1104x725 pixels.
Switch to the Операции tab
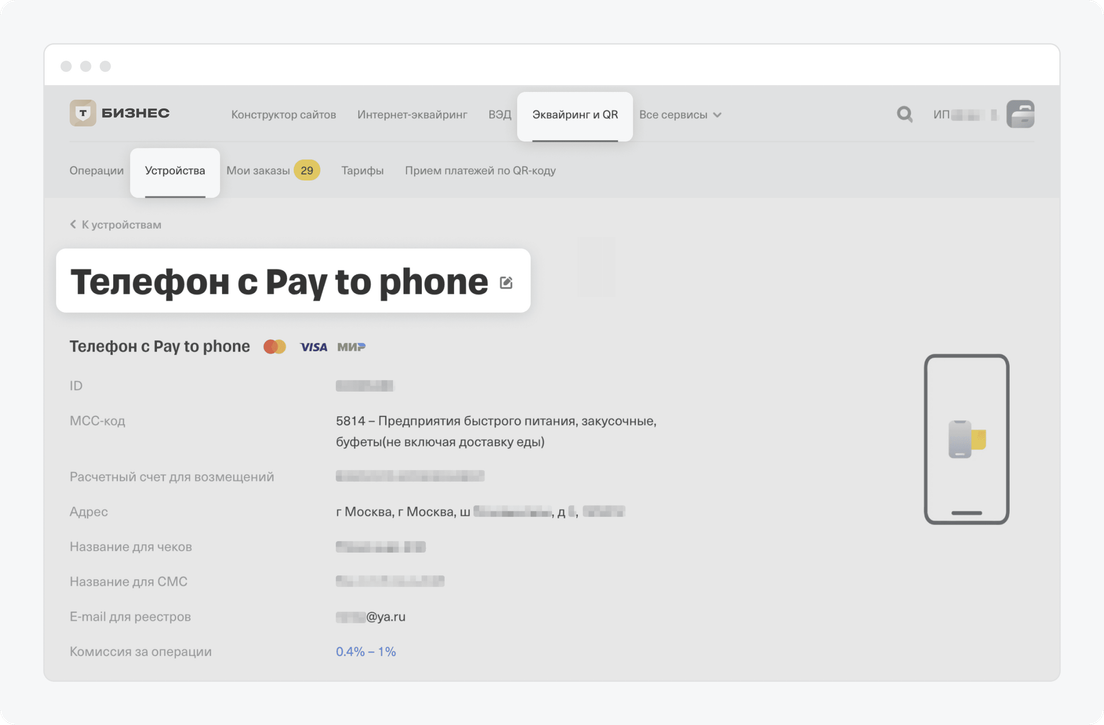click(x=96, y=171)
